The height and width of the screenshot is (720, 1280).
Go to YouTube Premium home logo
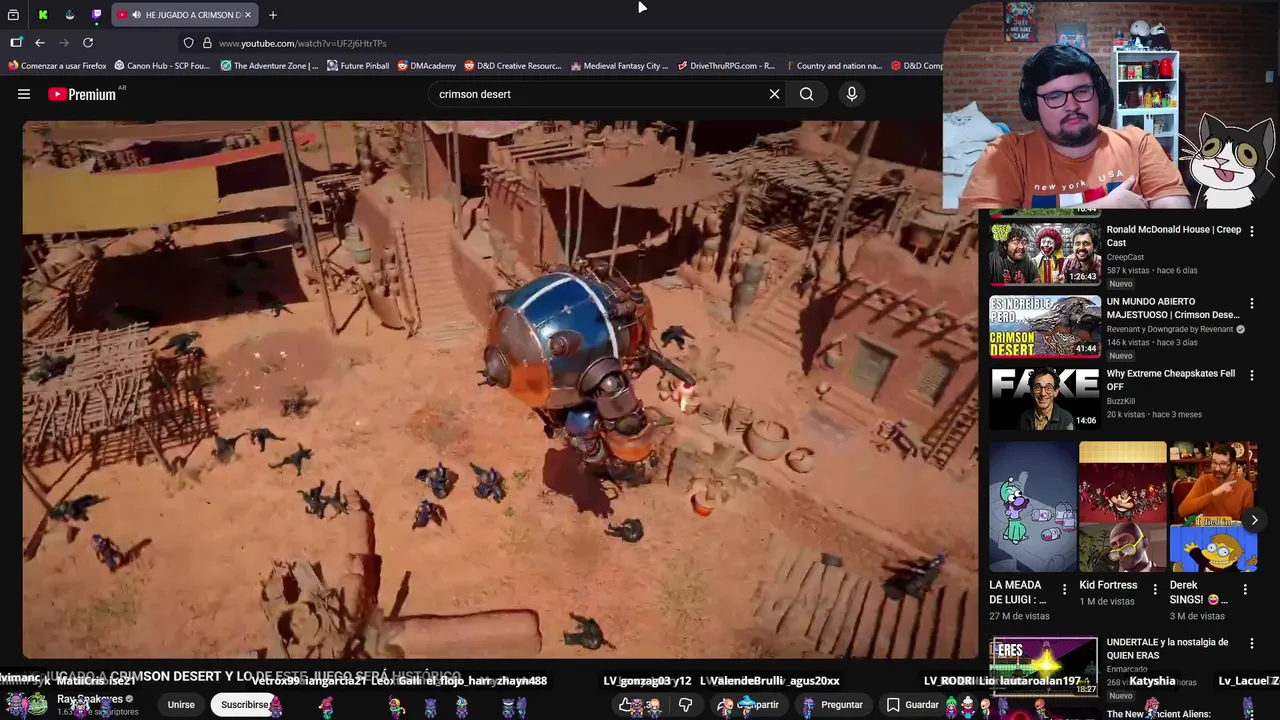[84, 94]
